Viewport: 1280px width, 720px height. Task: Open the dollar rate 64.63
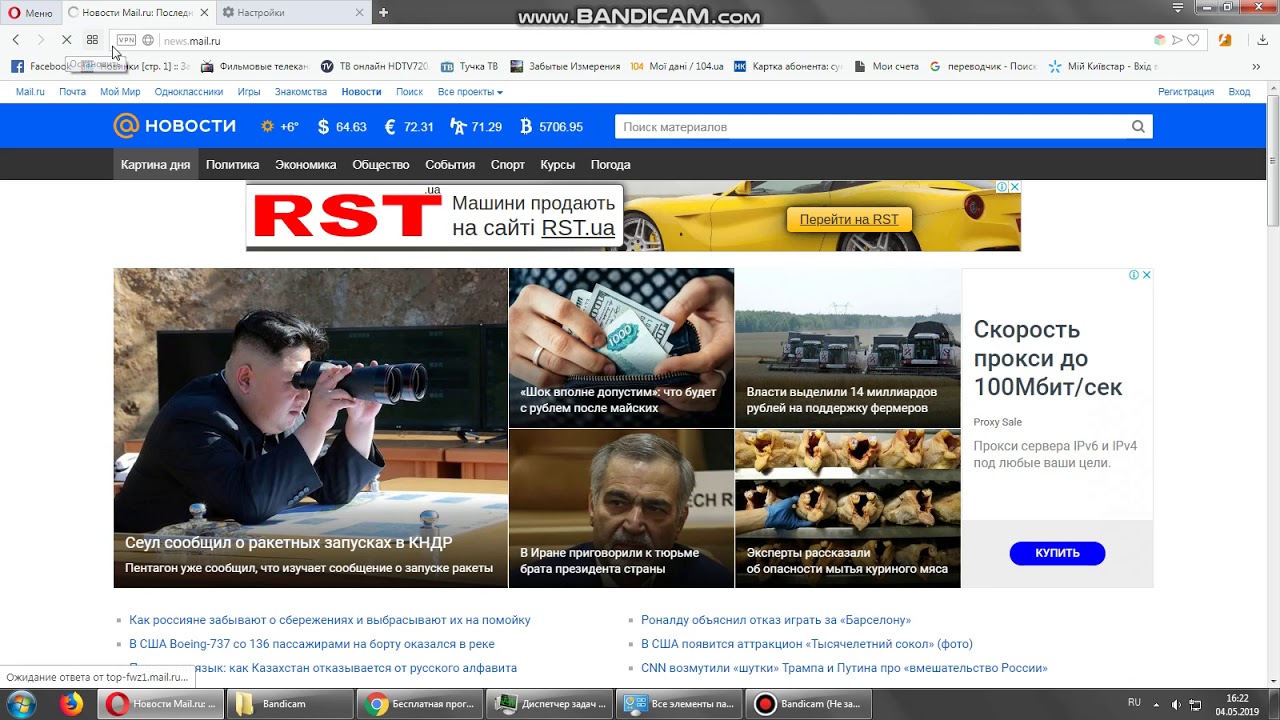coord(342,127)
